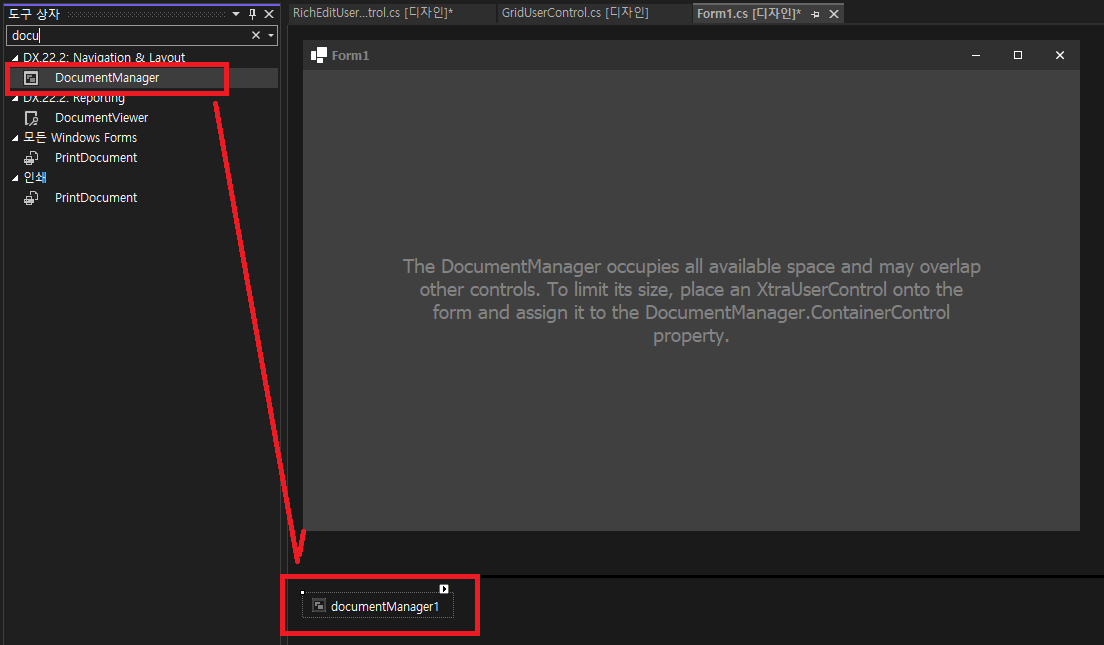The height and width of the screenshot is (645, 1104).
Task: Click PrintDocument printer icon under 모든 Windows Forms
Action: 31,158
